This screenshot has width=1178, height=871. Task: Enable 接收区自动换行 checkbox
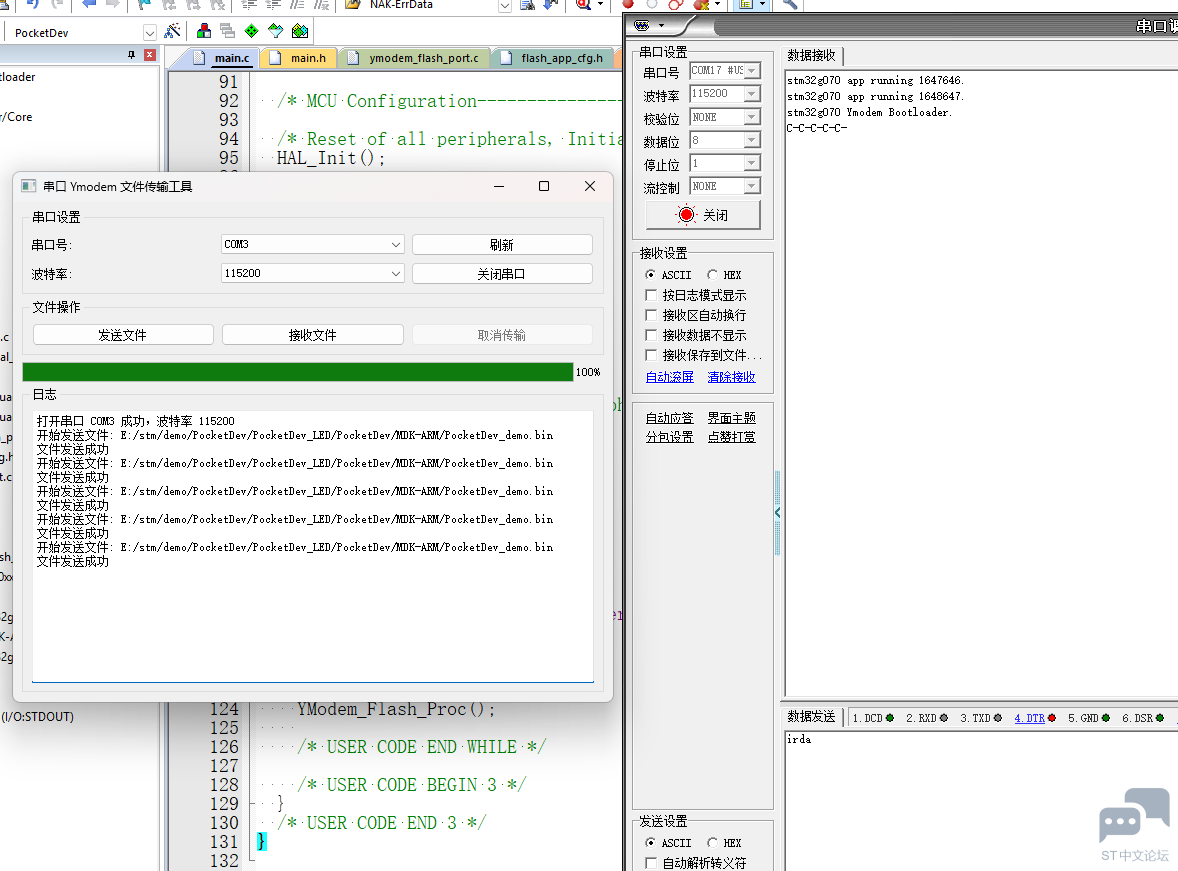(x=651, y=315)
